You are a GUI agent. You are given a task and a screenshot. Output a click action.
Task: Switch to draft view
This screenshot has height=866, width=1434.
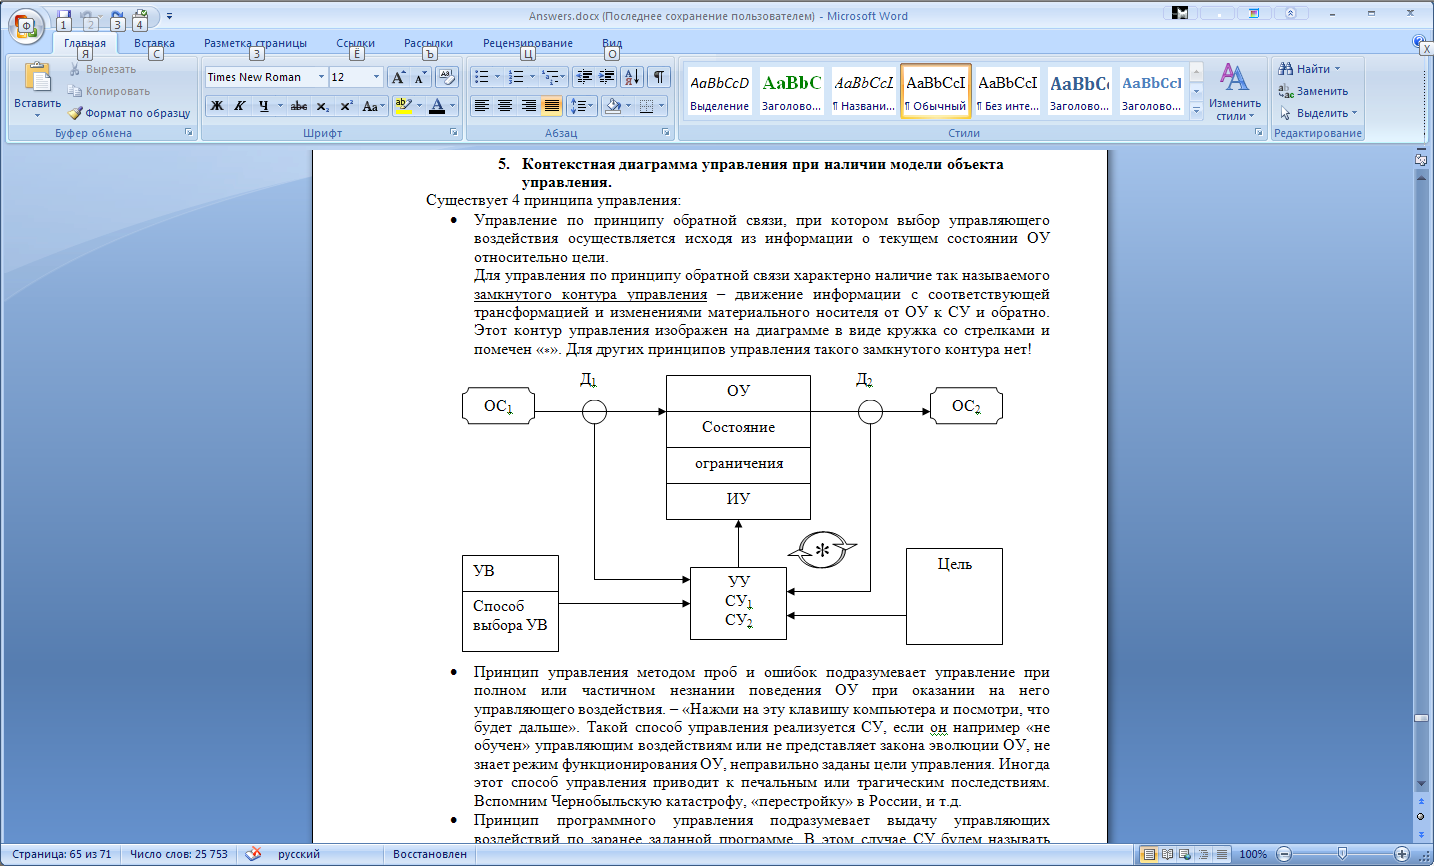1221,854
